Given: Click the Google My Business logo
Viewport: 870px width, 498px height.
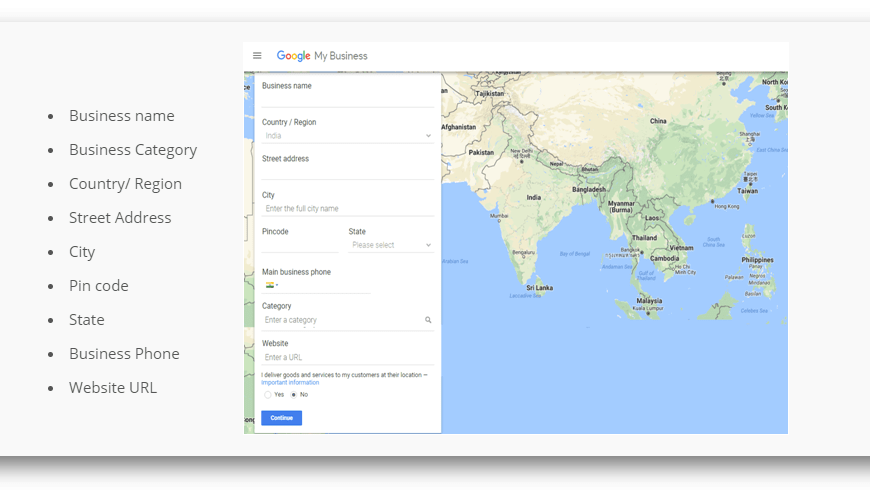Looking at the screenshot, I should click(x=322, y=56).
